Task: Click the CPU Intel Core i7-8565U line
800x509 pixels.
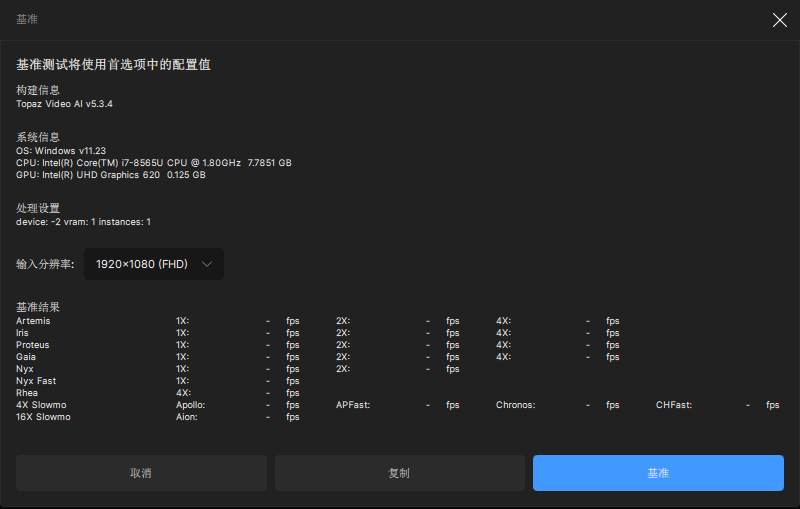Action: point(154,163)
